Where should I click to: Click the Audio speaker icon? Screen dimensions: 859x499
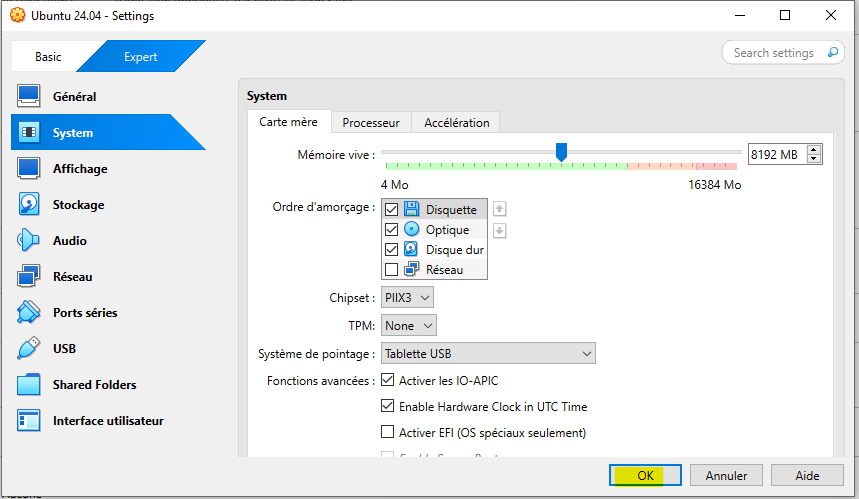point(29,241)
